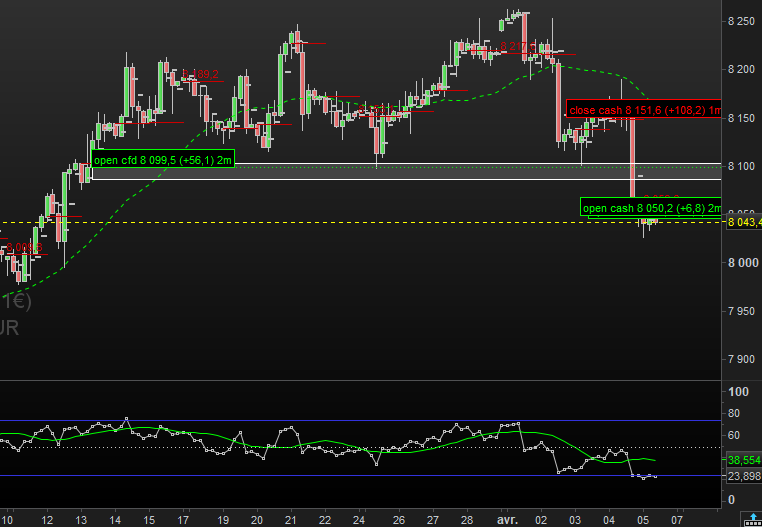Open the show-toolbar arrow icon
The width and height of the screenshot is (762, 527).
751,520
